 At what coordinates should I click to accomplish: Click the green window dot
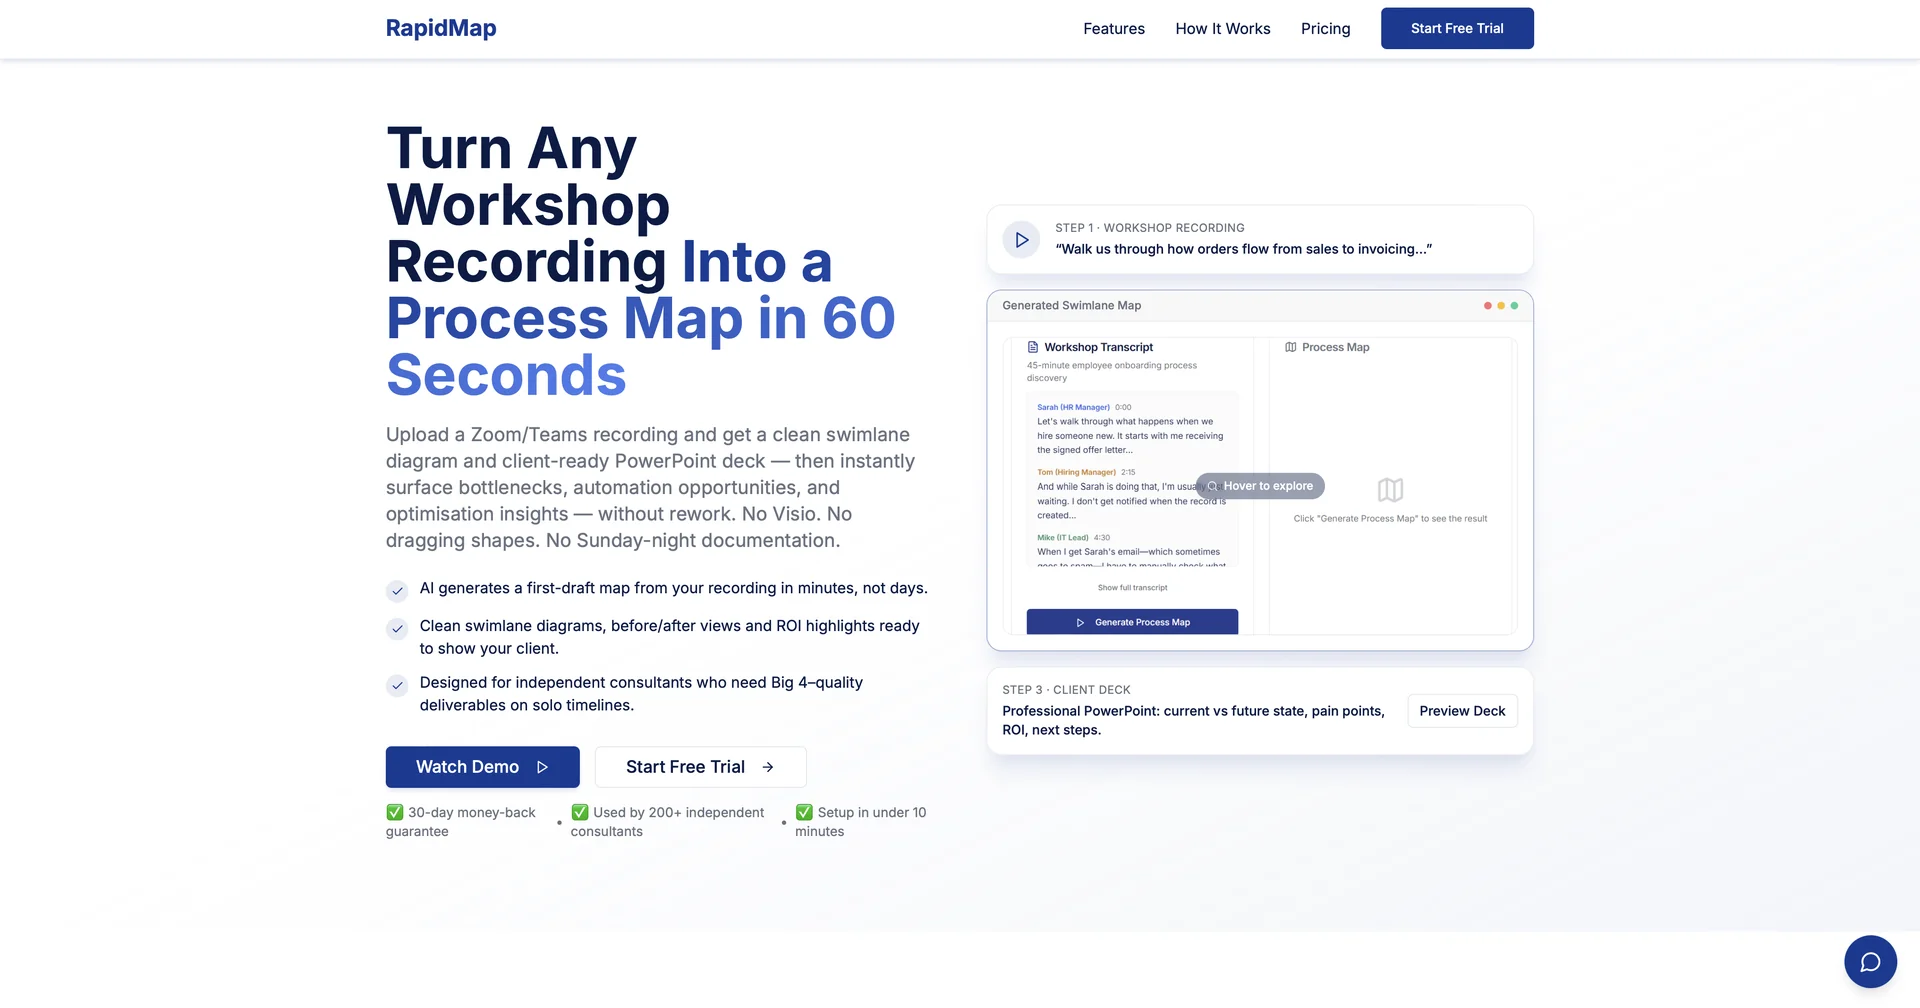1514,306
